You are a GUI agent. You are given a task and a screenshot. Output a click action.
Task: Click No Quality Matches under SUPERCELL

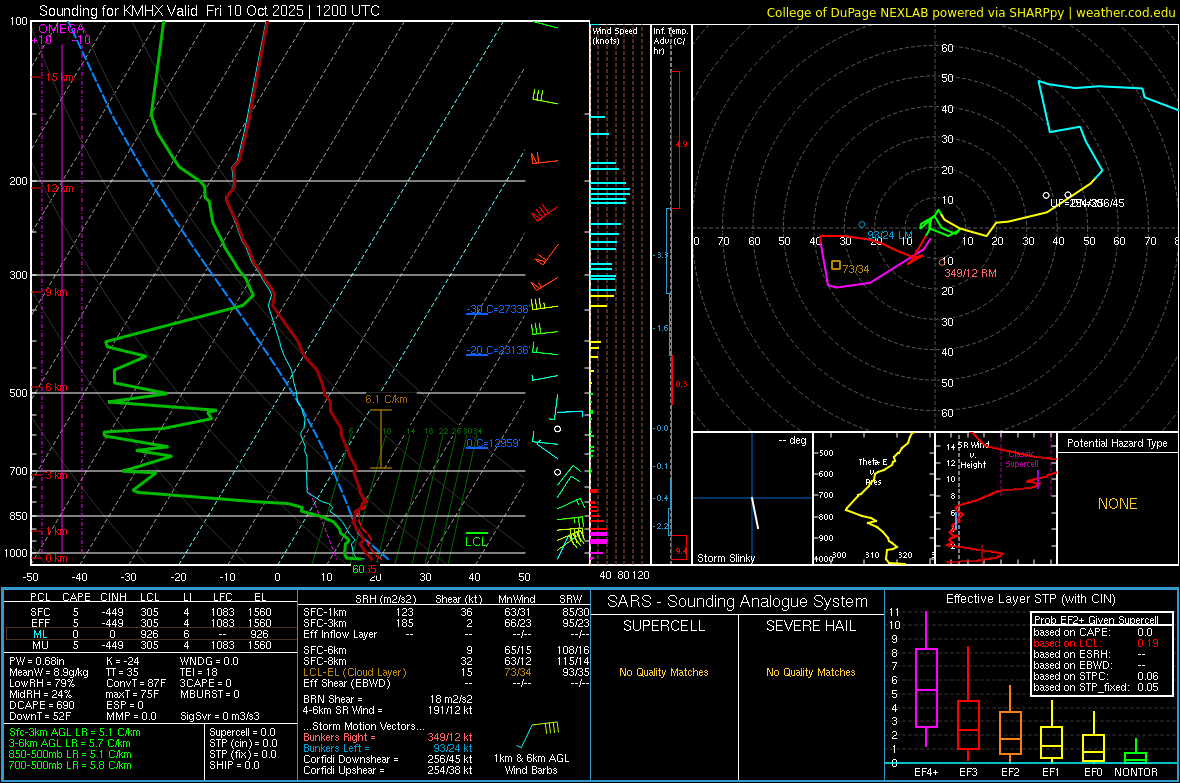click(x=664, y=672)
